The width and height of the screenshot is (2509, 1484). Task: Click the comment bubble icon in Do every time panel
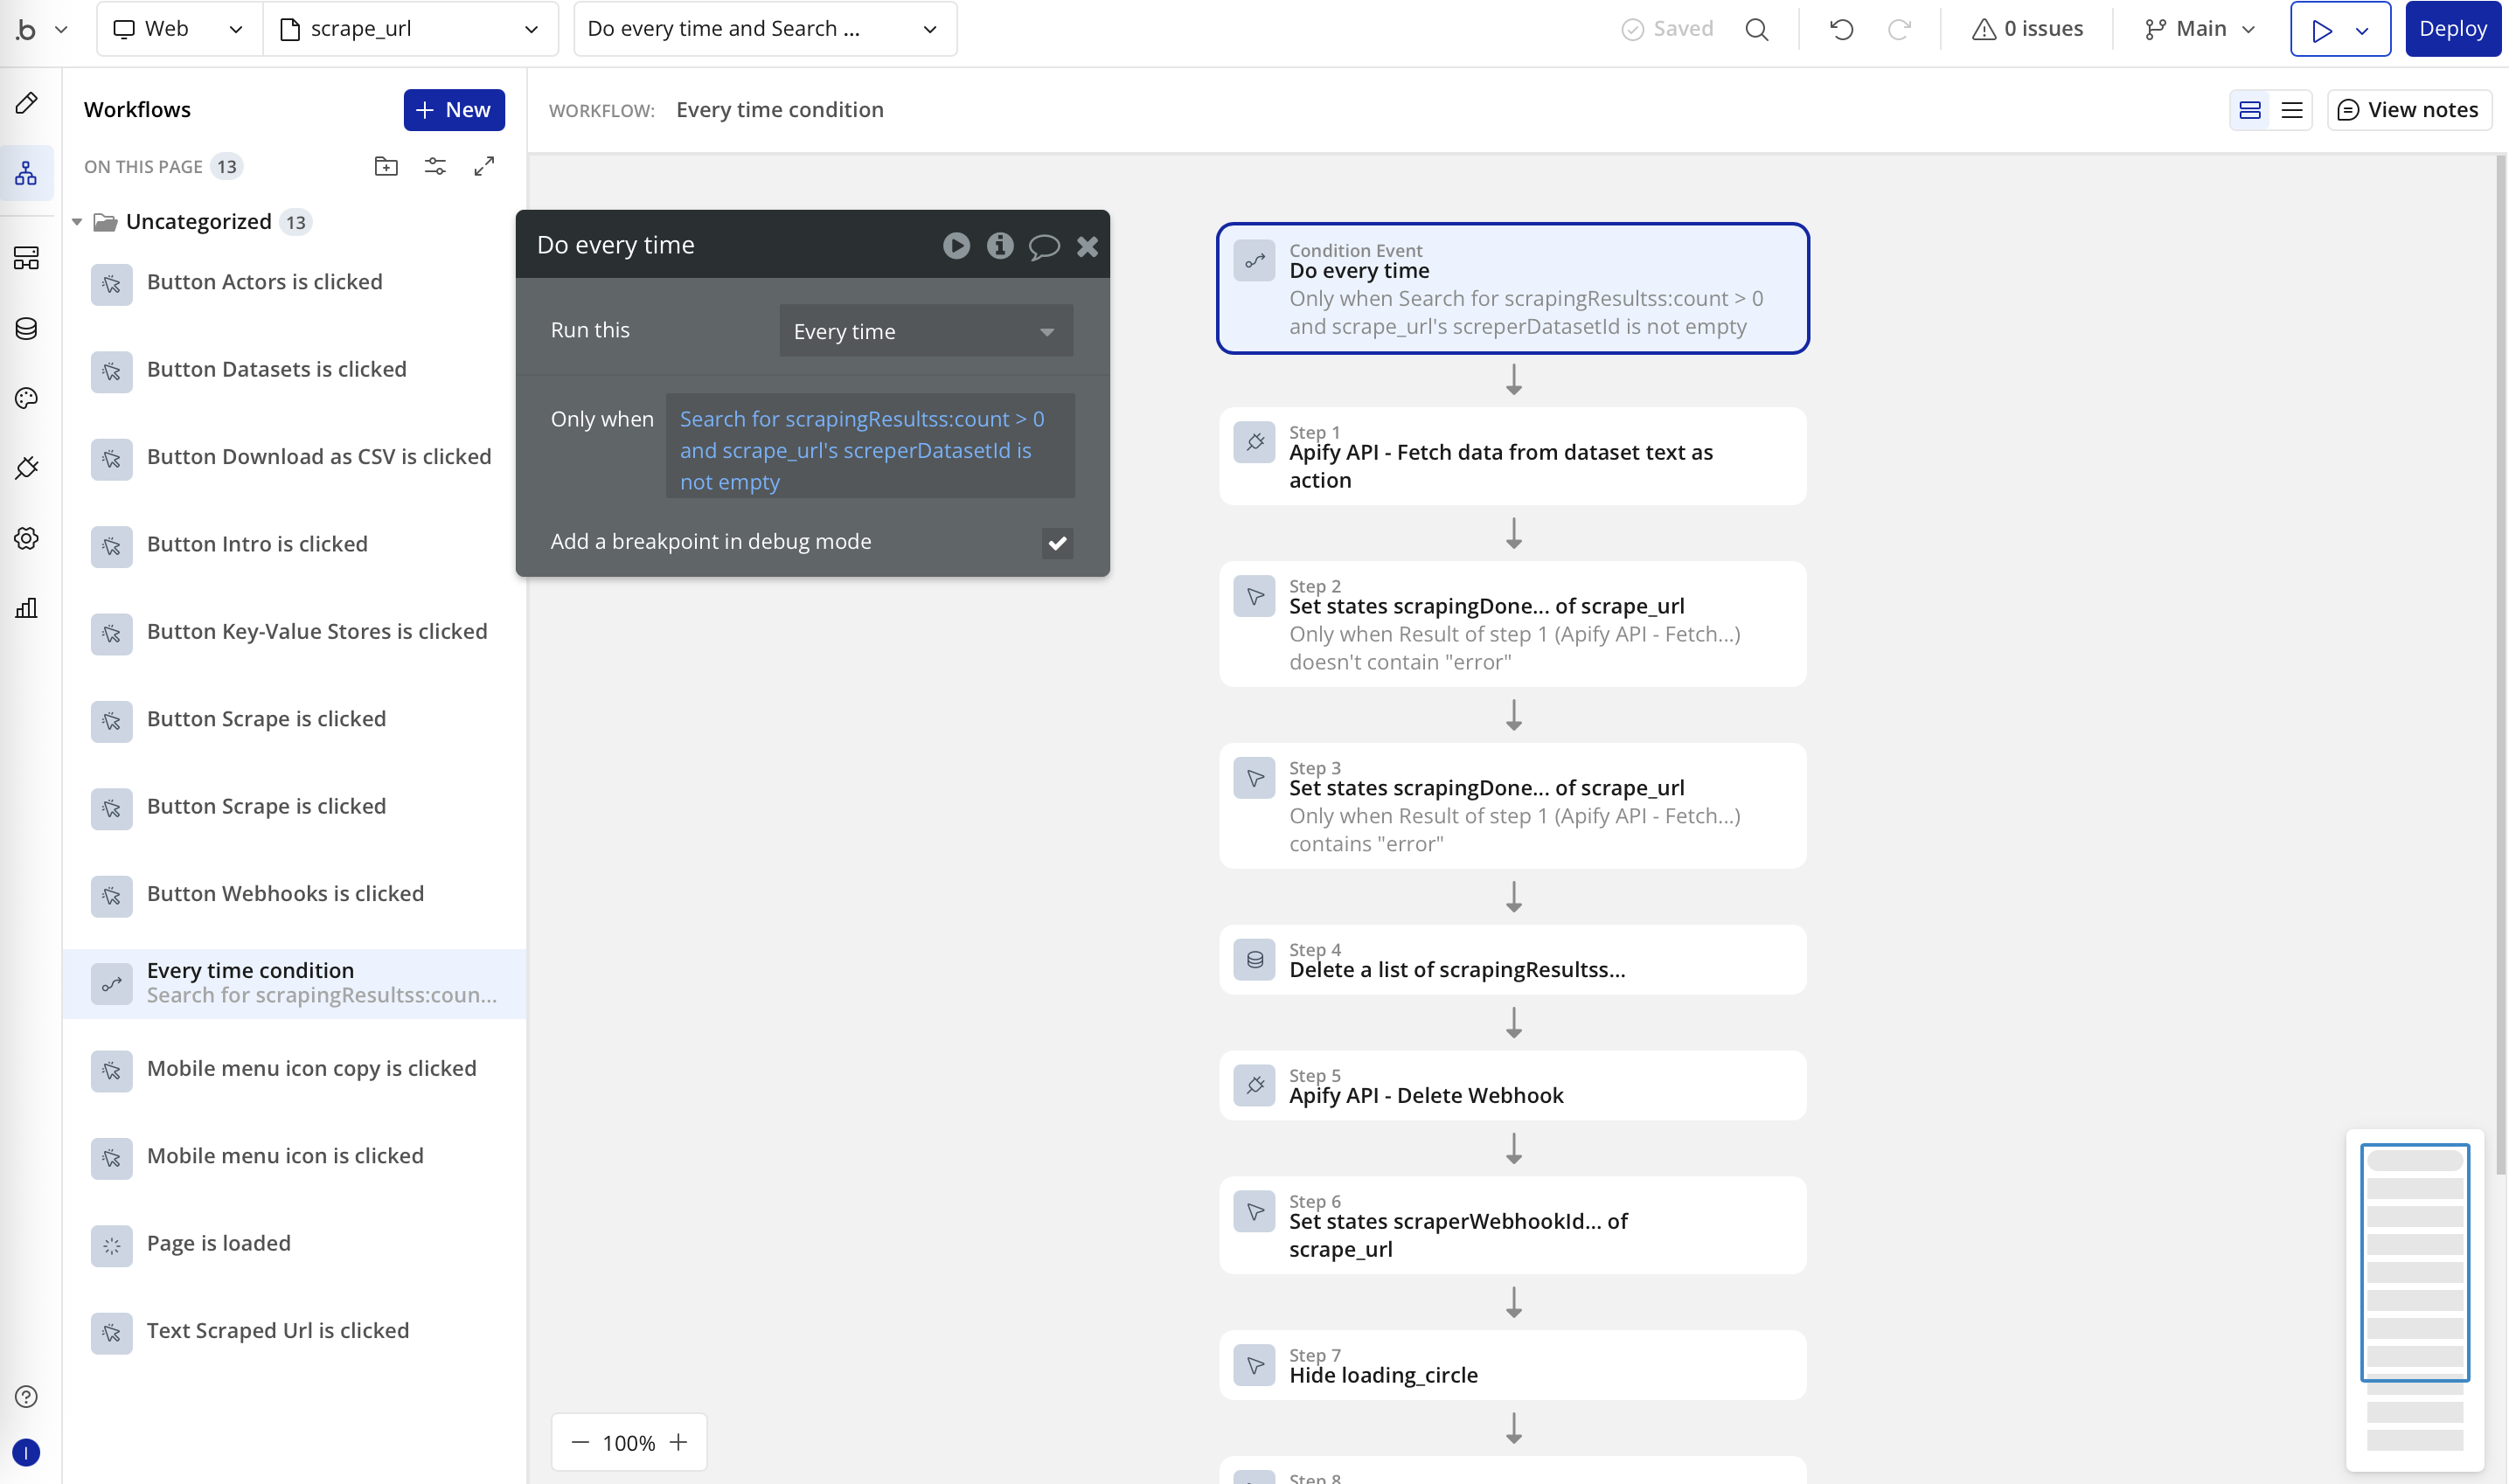(x=1043, y=246)
